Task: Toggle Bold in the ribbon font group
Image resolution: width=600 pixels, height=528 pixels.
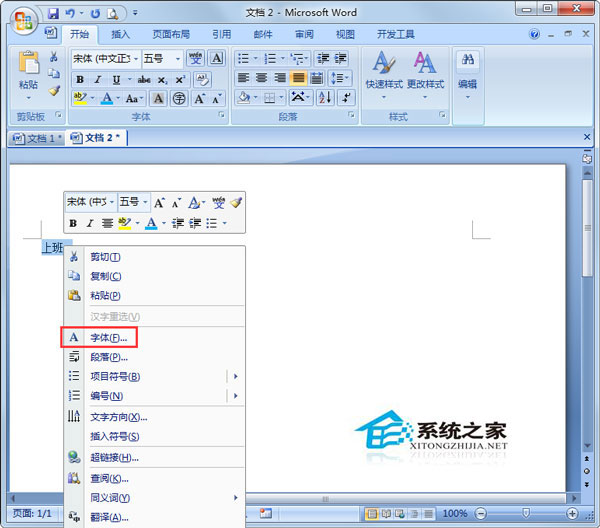Action: point(80,79)
